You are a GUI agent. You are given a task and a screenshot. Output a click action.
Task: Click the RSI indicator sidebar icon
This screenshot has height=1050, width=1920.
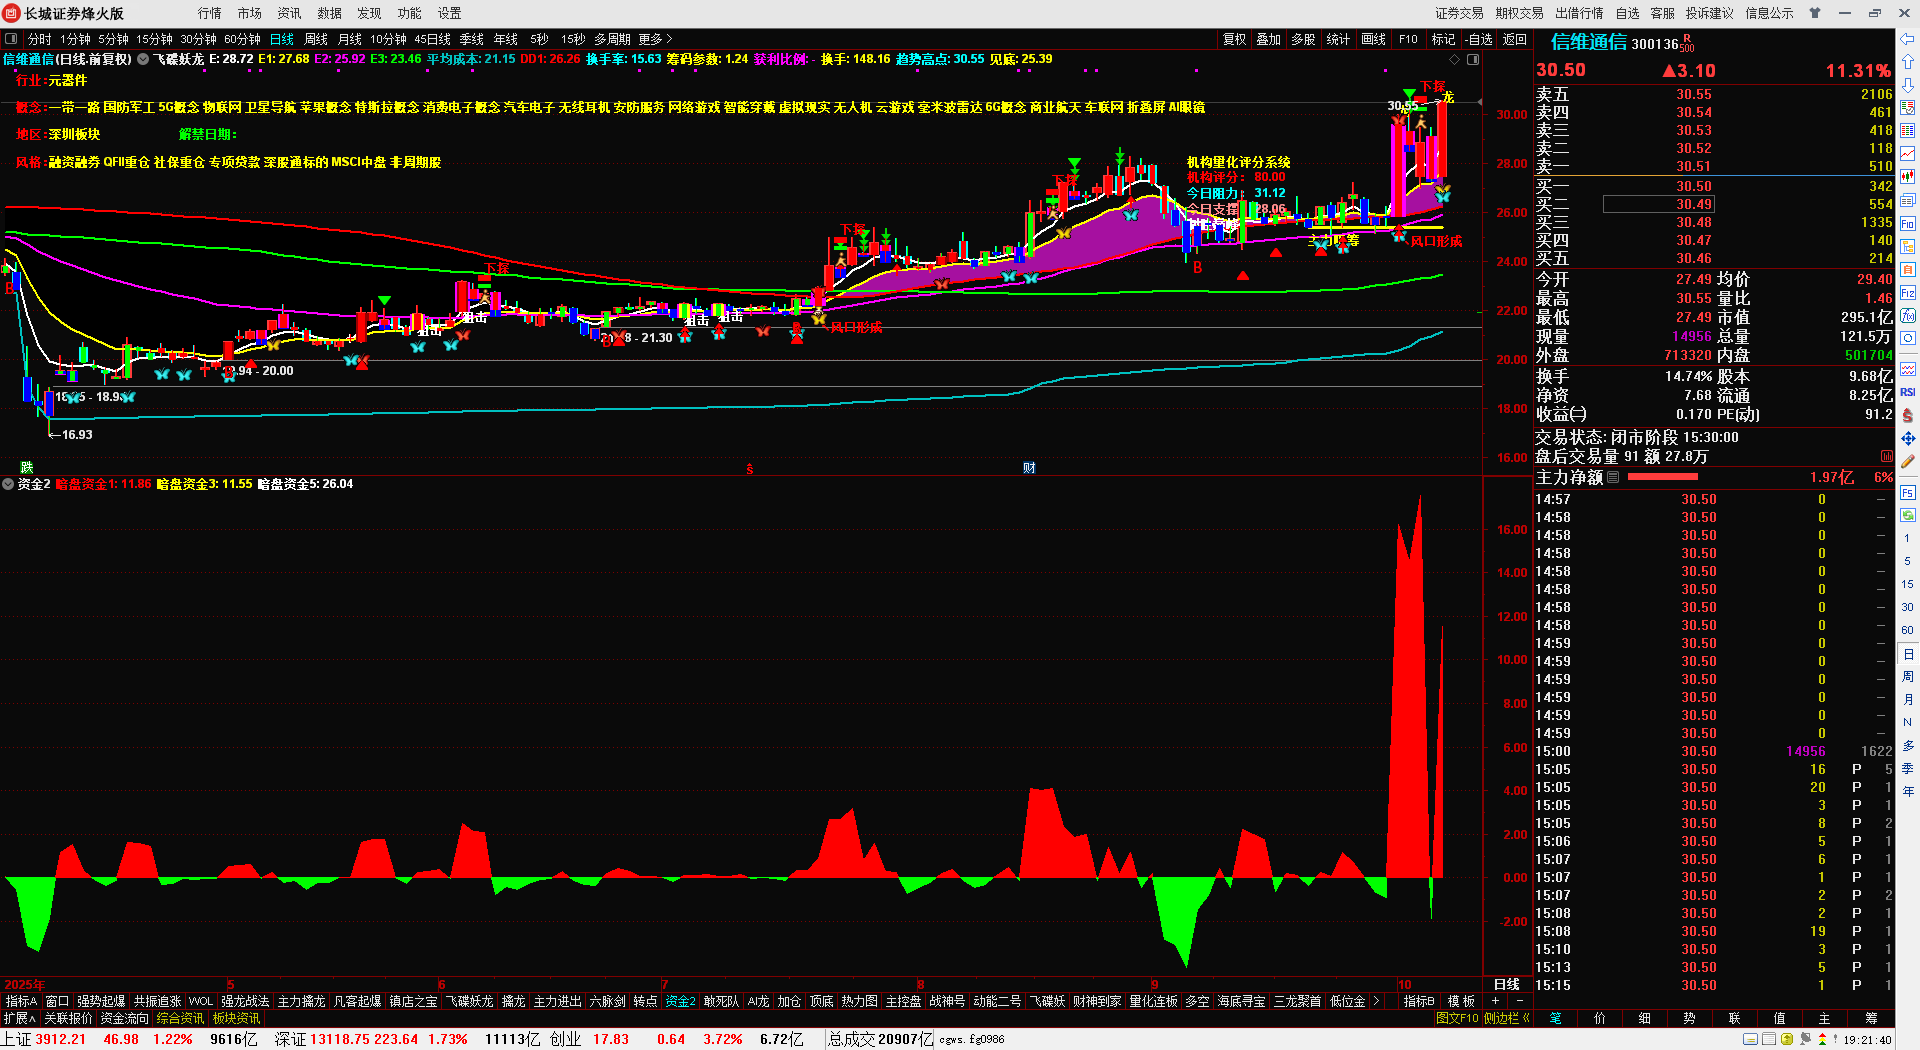point(1908,392)
